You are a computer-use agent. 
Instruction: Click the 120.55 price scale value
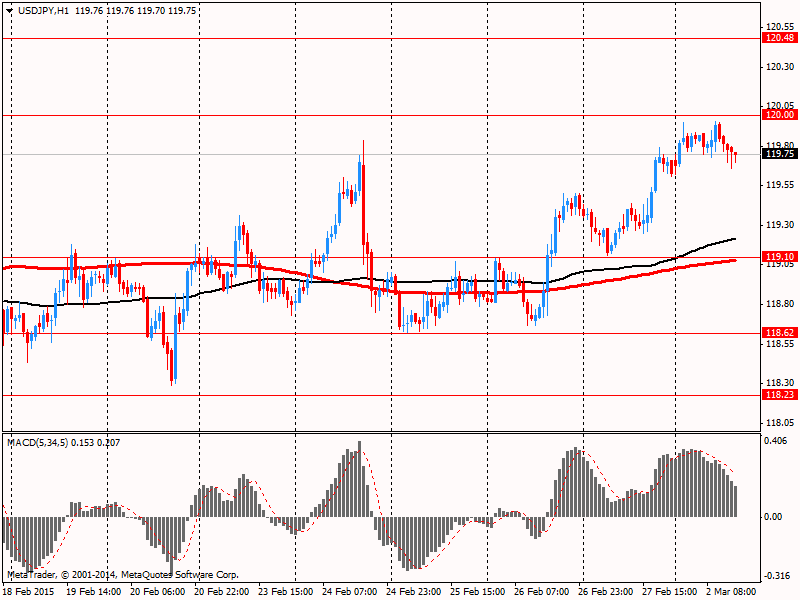(x=780, y=27)
